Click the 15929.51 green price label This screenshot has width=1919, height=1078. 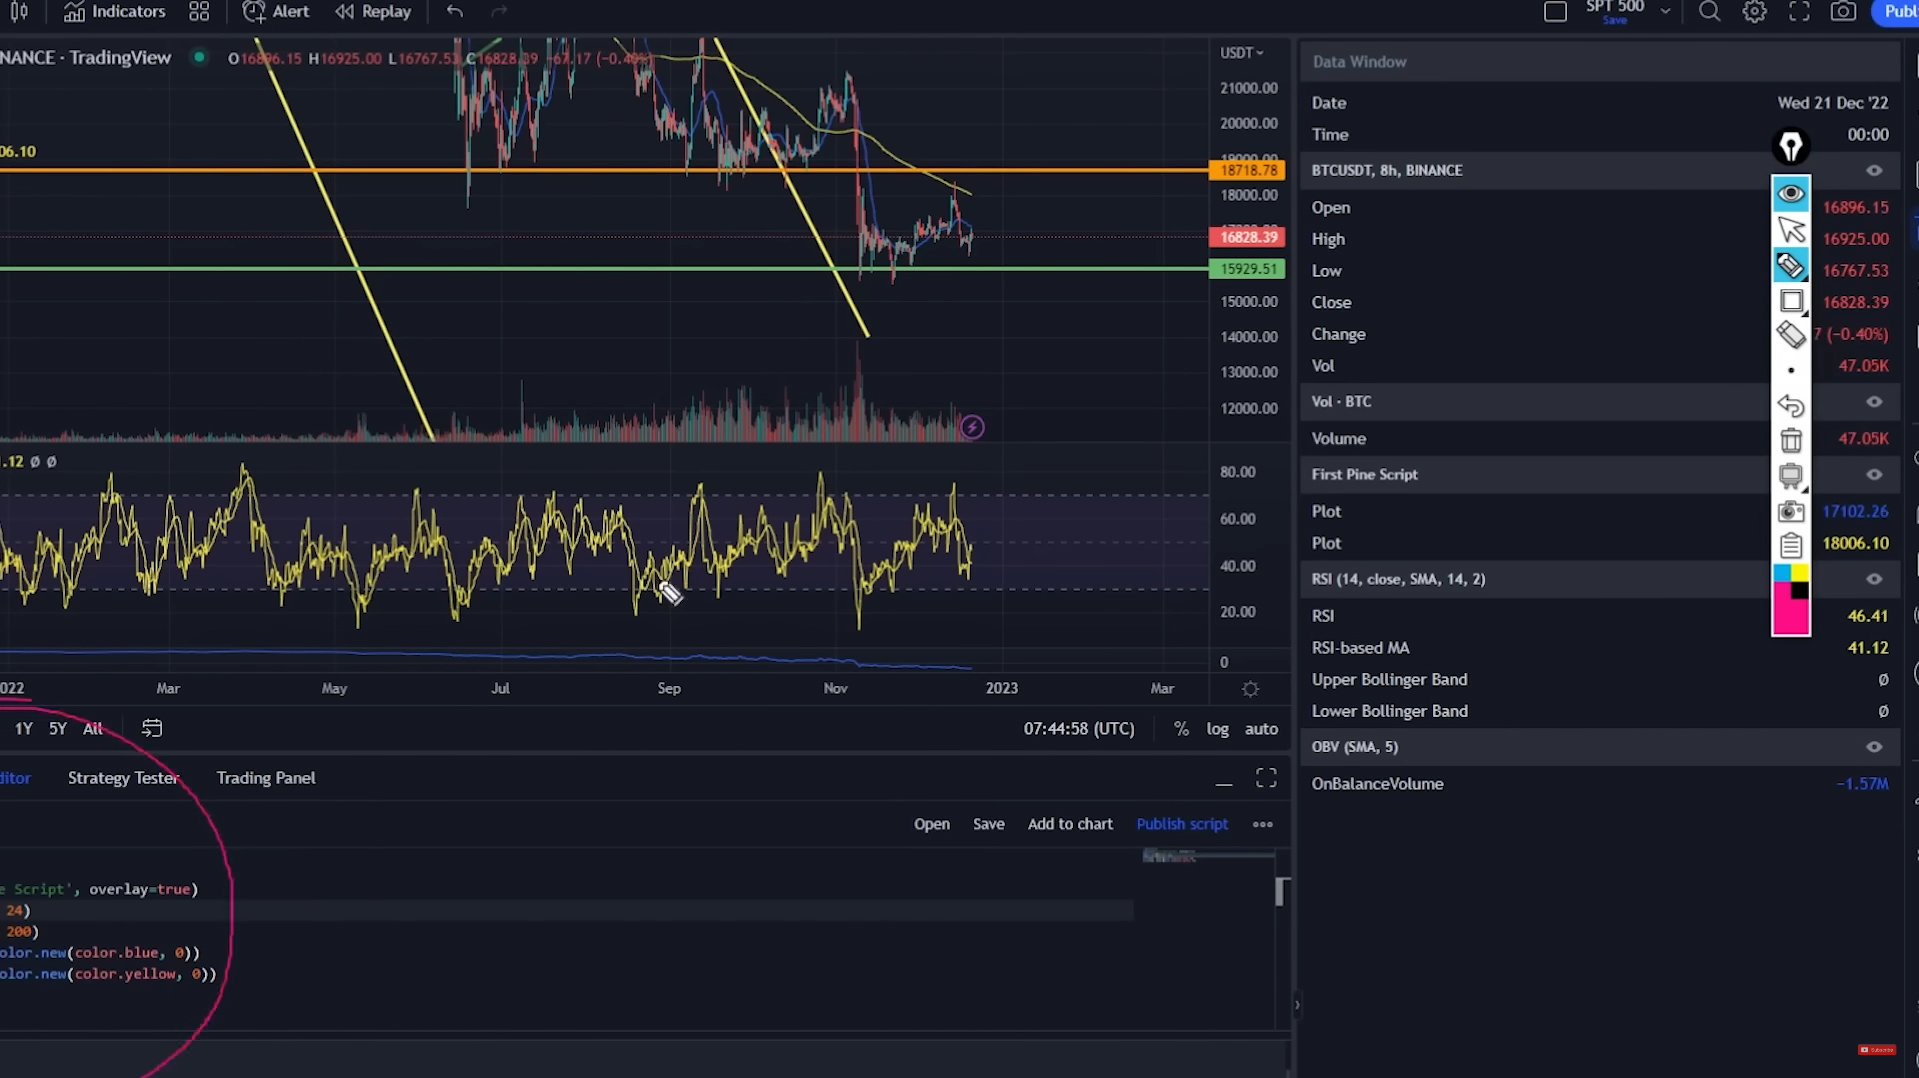[1247, 269]
